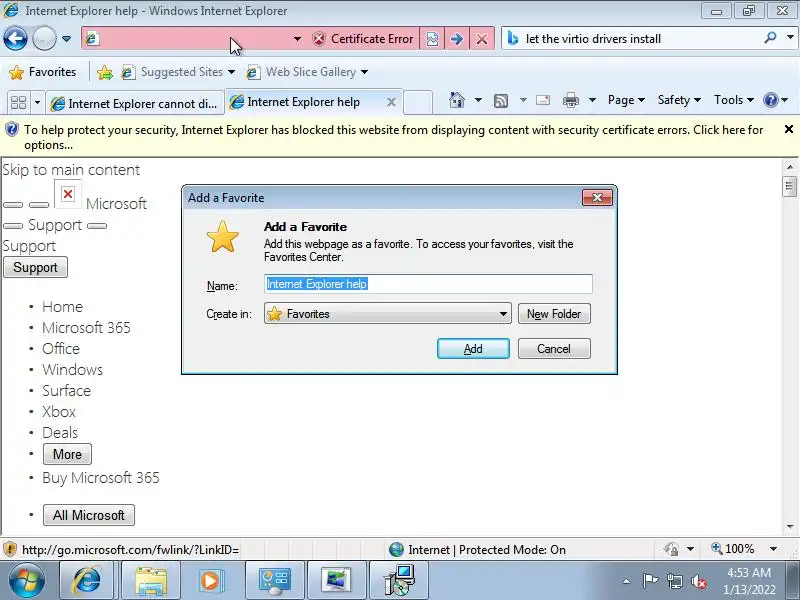
Task: Click the page scrollbar up arrow
Action: click(x=789, y=167)
